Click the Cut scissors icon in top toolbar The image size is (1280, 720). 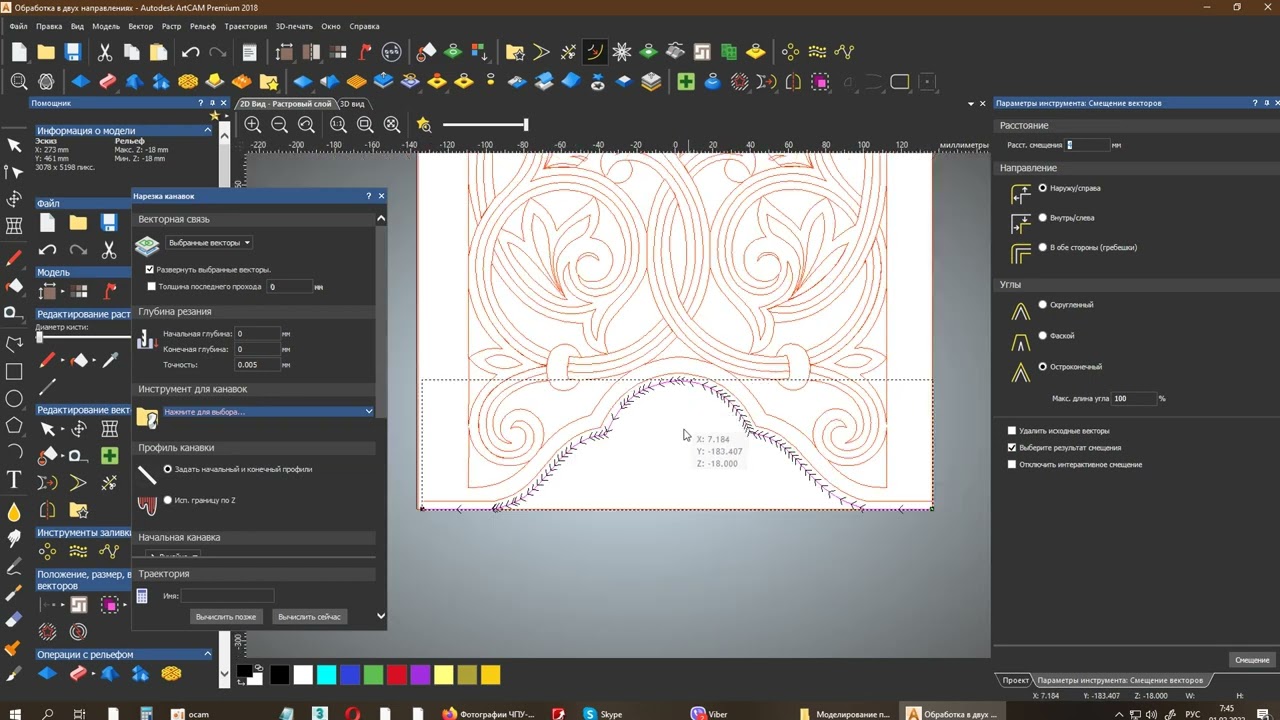click(104, 52)
